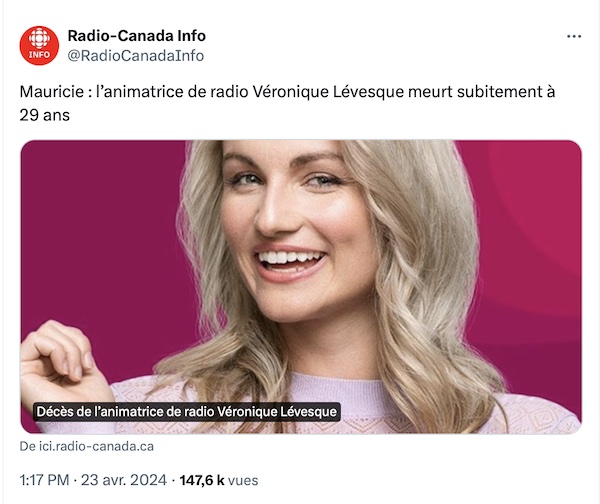
Task: Open the three-dot more options menu
Action: pos(574,36)
